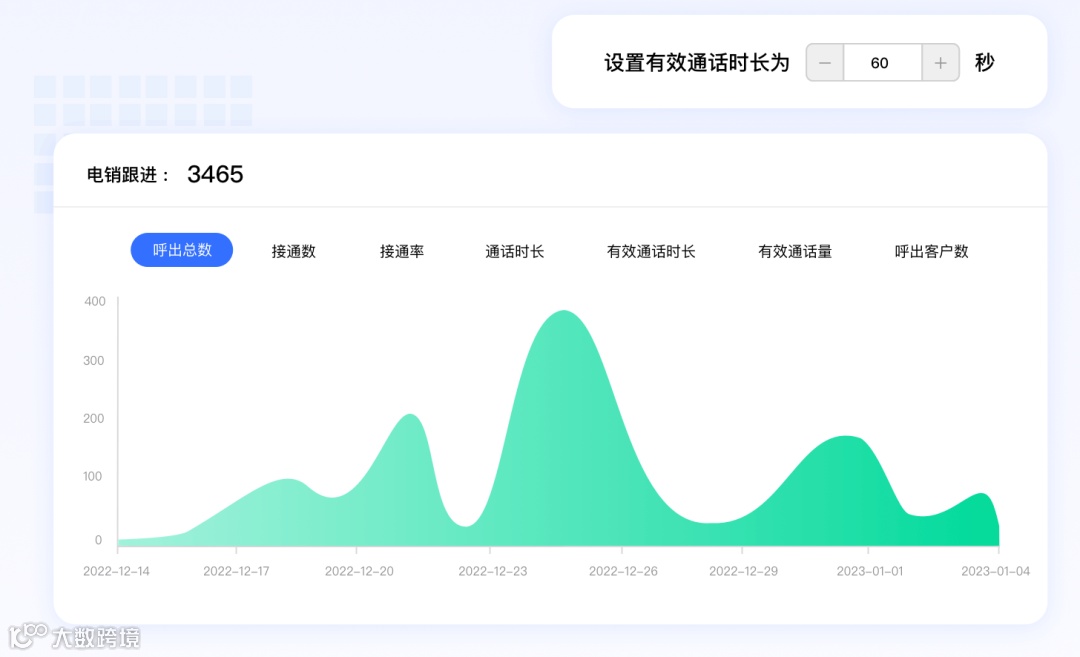
Task: Click the minus icon to decrease call duration
Action: point(824,62)
